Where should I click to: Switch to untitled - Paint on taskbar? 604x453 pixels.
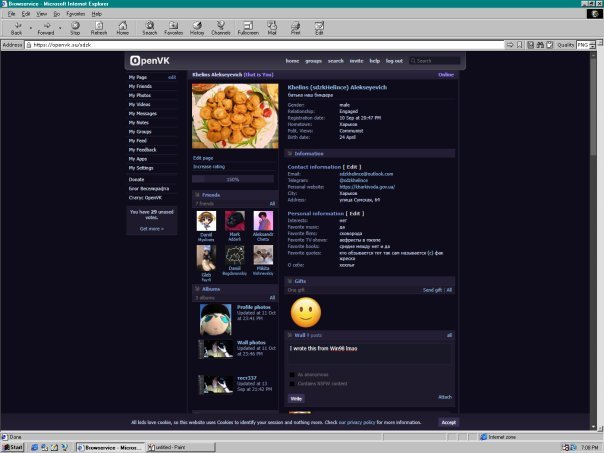(181, 447)
